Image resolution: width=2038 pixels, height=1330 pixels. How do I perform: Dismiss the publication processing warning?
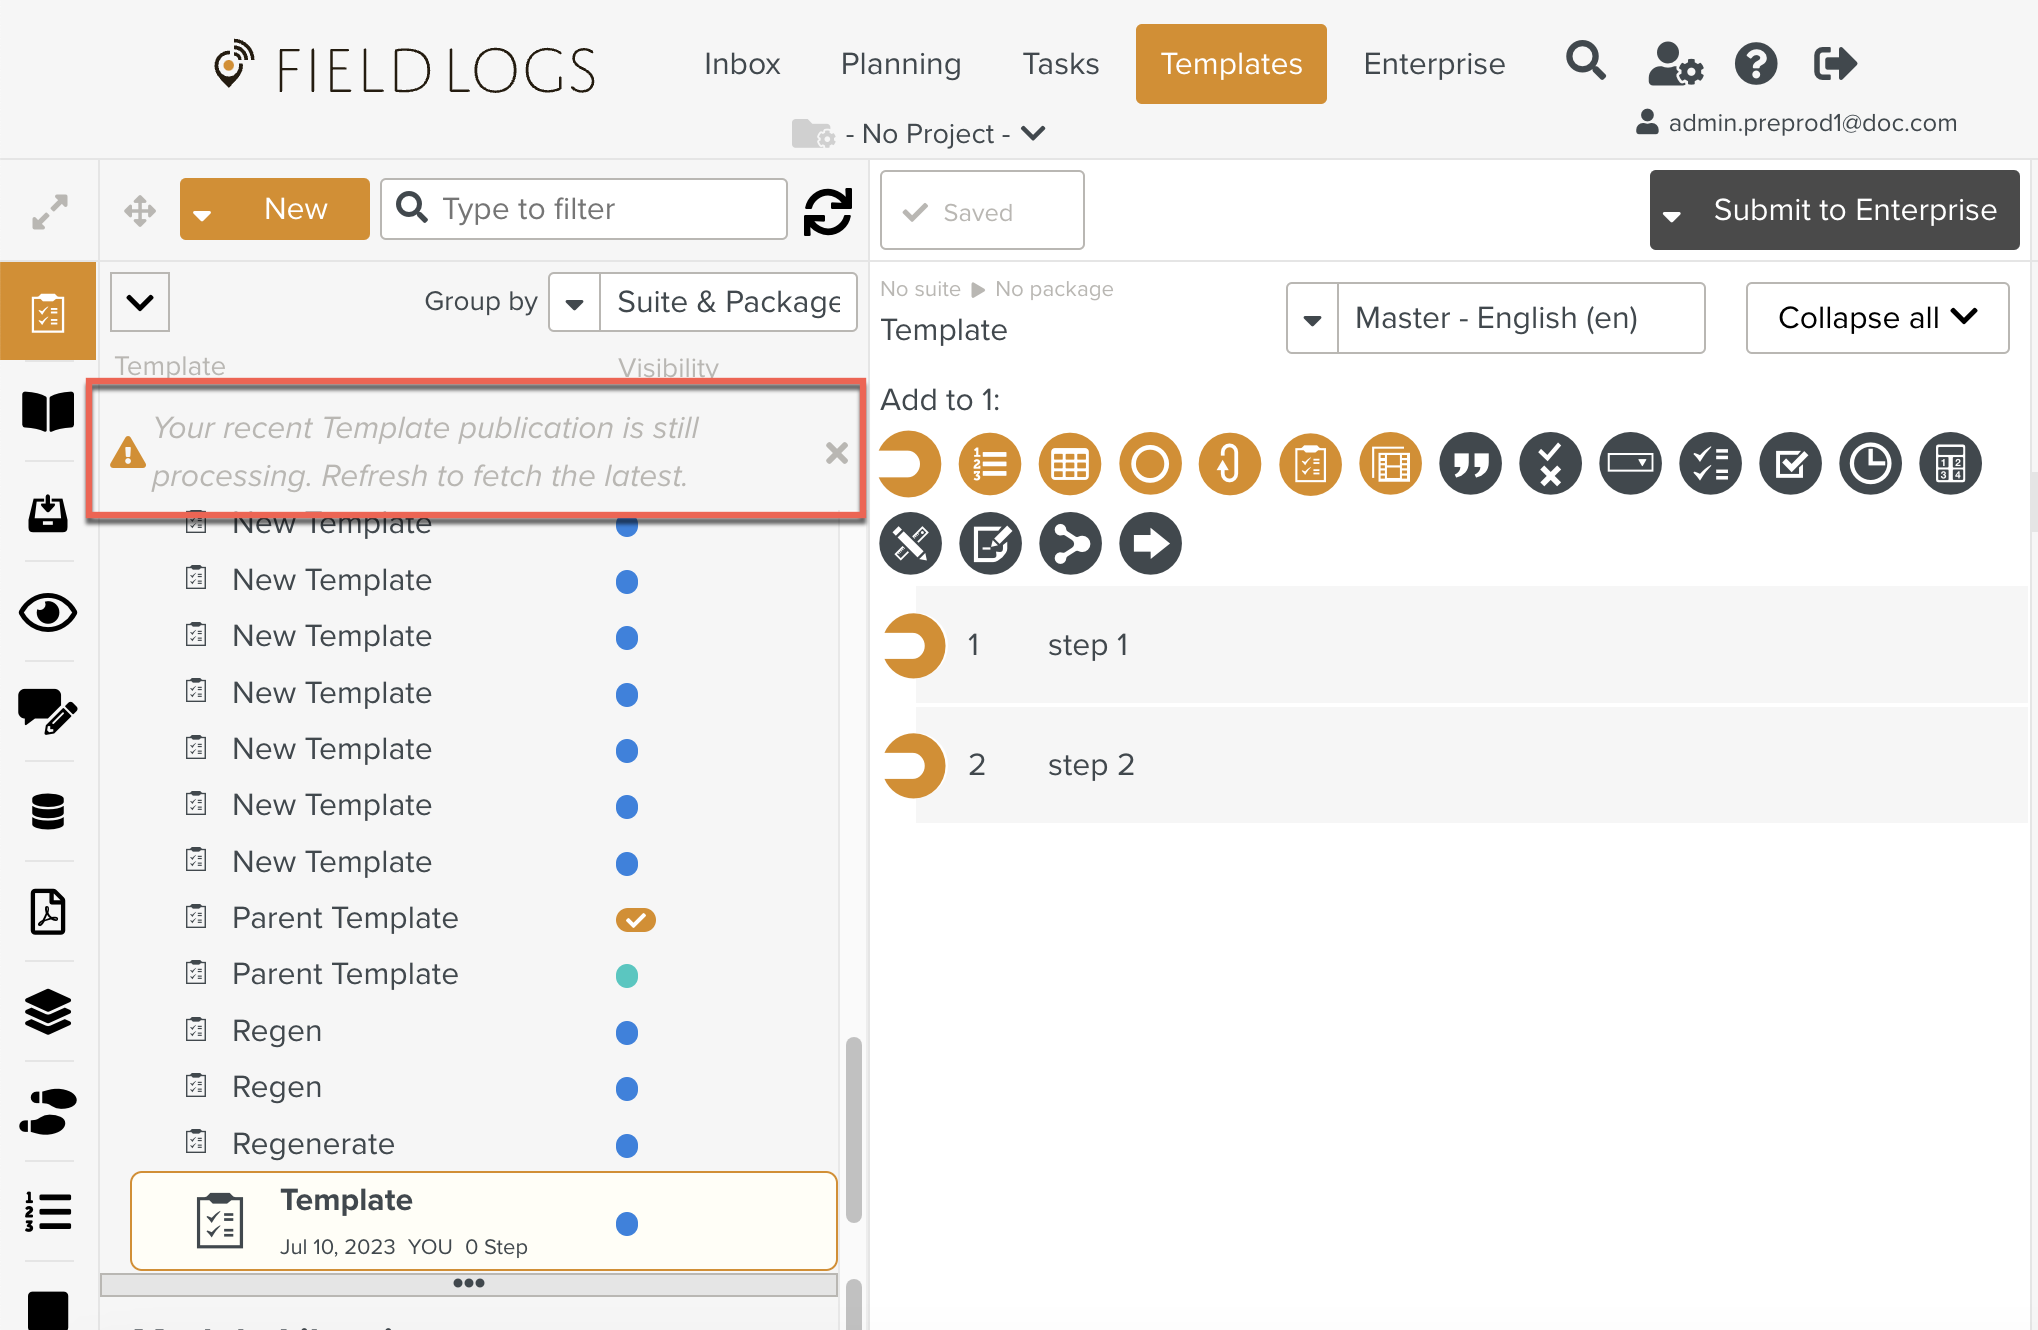point(836,453)
